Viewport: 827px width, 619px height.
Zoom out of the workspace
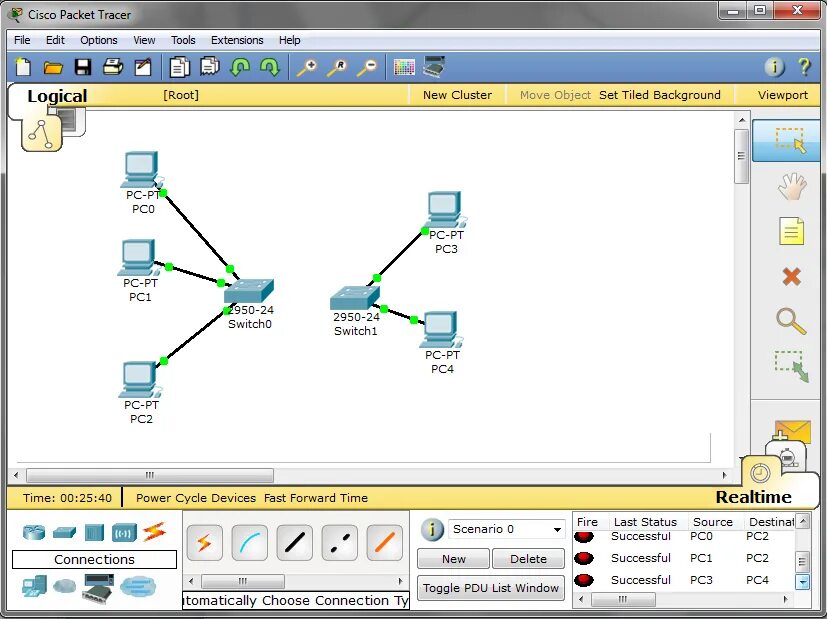coord(367,67)
